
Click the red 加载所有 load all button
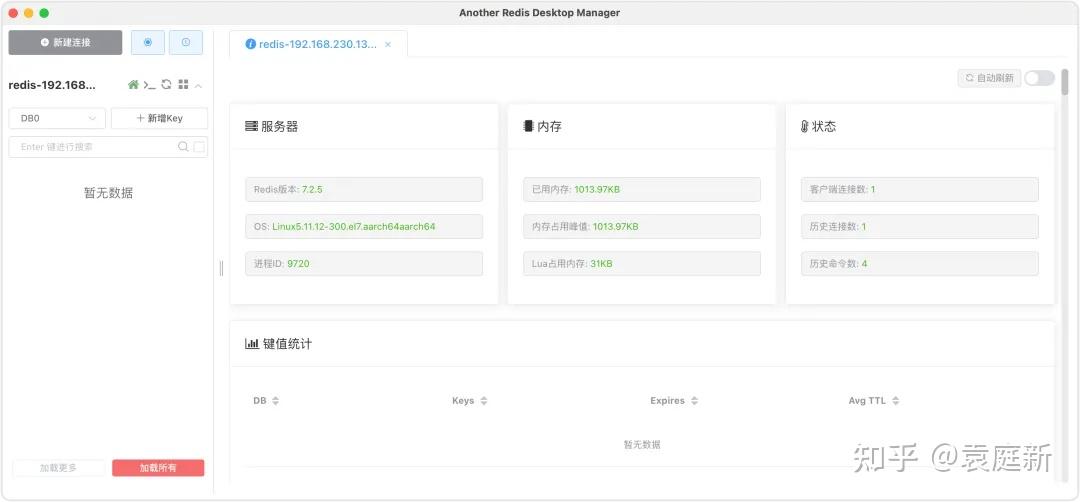pos(158,468)
